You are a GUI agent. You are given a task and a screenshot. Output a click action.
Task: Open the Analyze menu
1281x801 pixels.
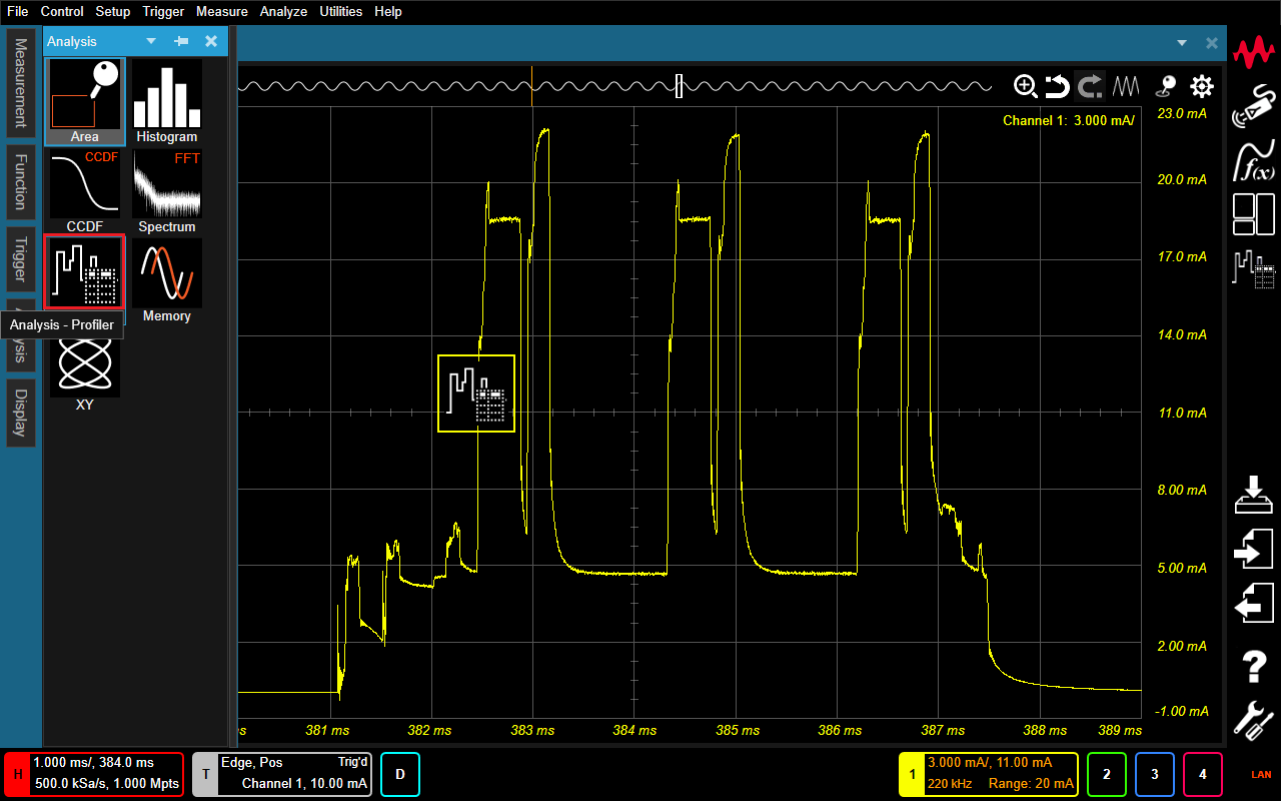[x=283, y=12]
